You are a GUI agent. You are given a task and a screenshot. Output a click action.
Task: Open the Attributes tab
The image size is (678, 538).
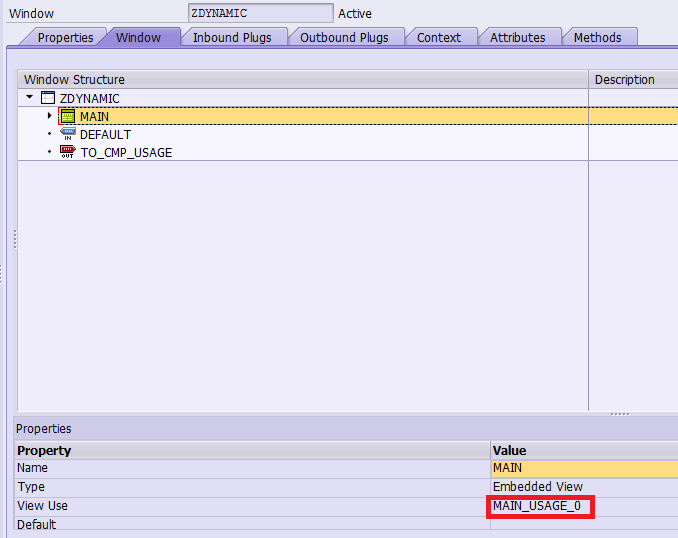518,38
